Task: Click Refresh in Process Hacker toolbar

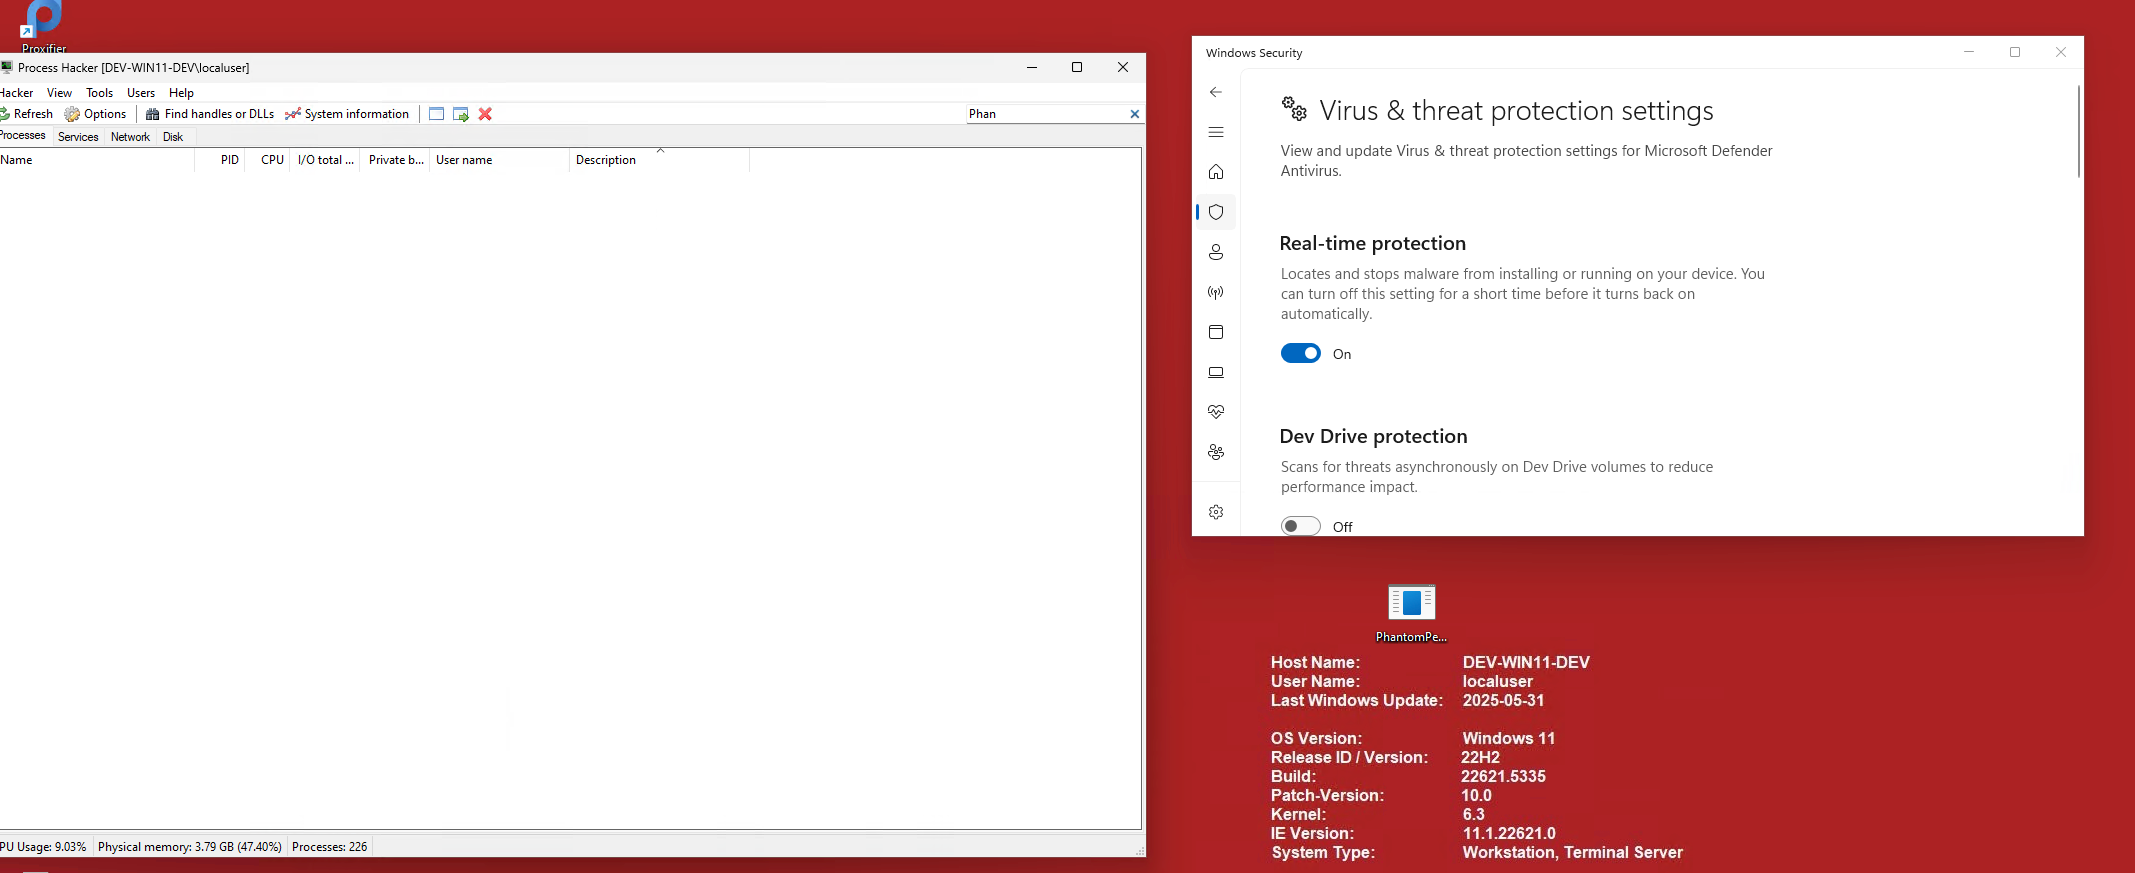Action: coord(27,114)
